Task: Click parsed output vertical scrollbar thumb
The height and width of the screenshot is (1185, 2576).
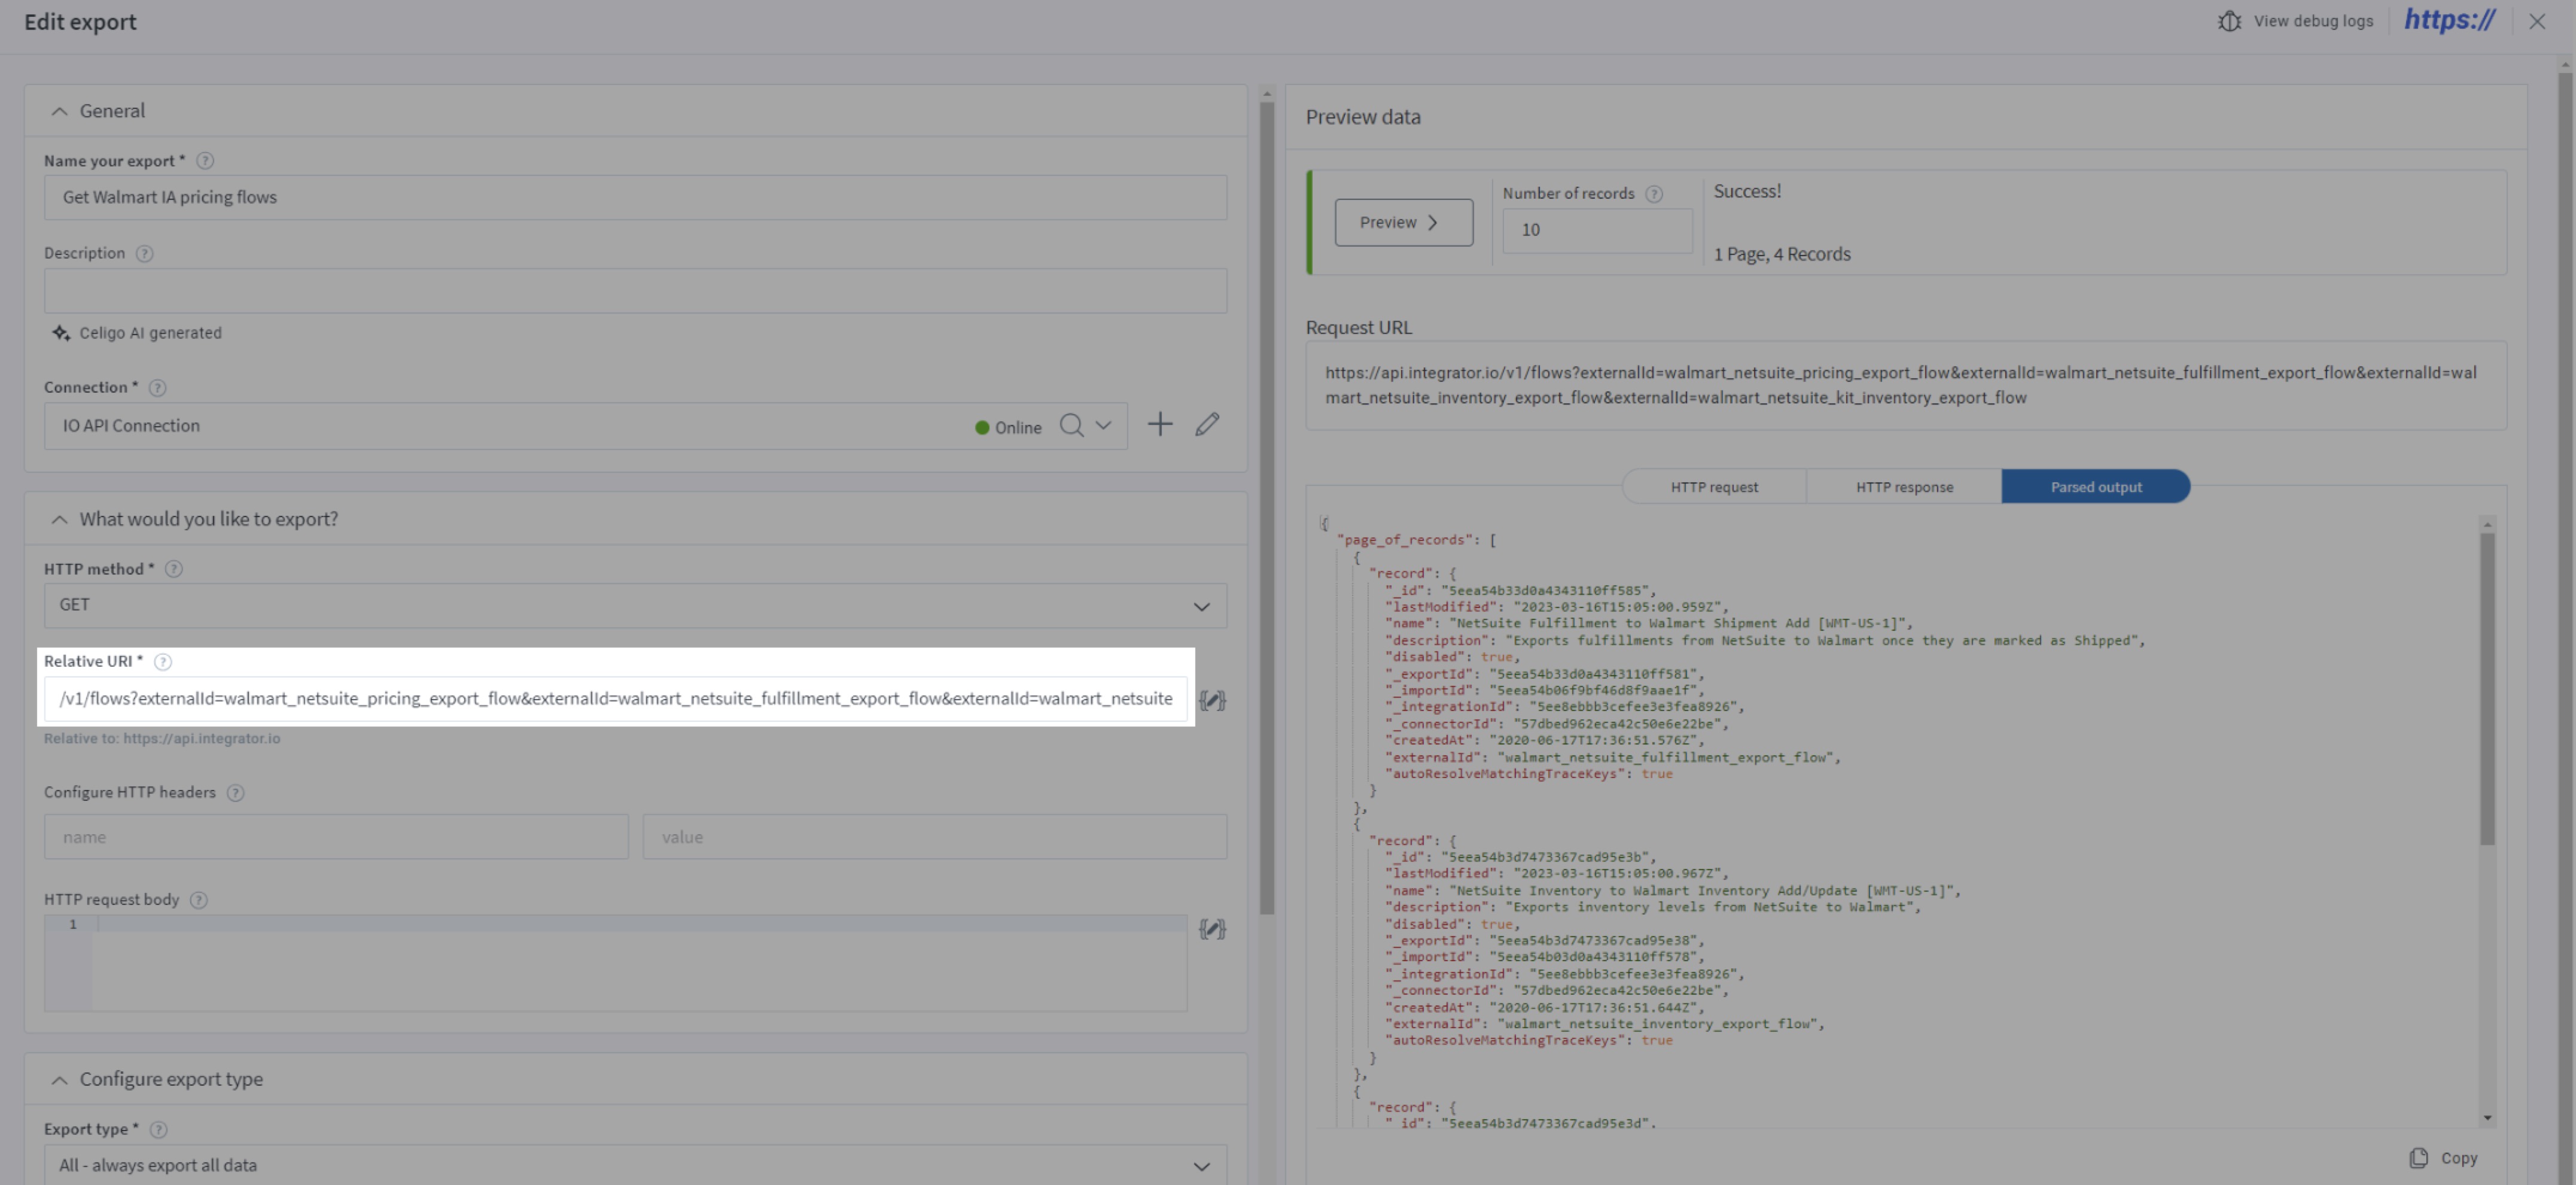Action: point(2487,688)
